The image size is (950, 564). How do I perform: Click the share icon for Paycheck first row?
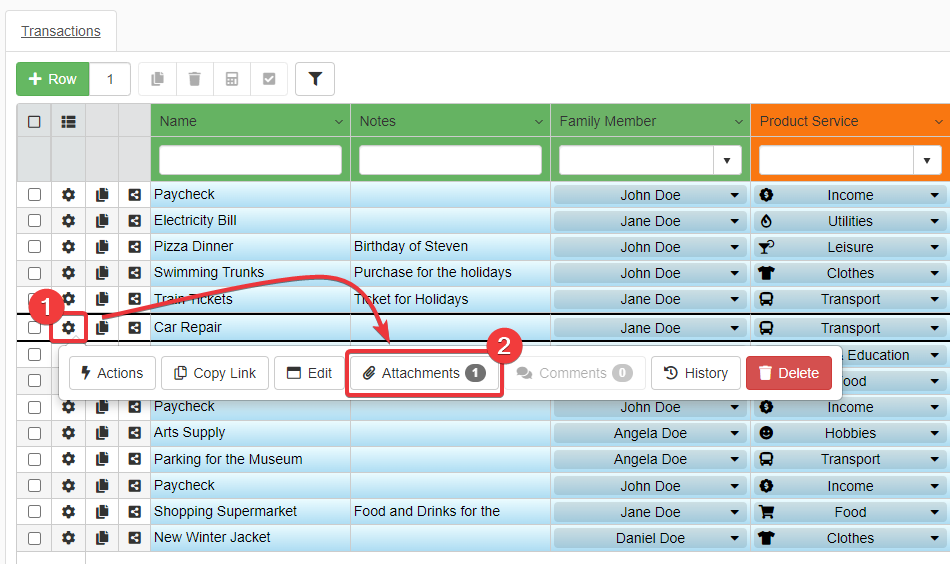point(135,195)
